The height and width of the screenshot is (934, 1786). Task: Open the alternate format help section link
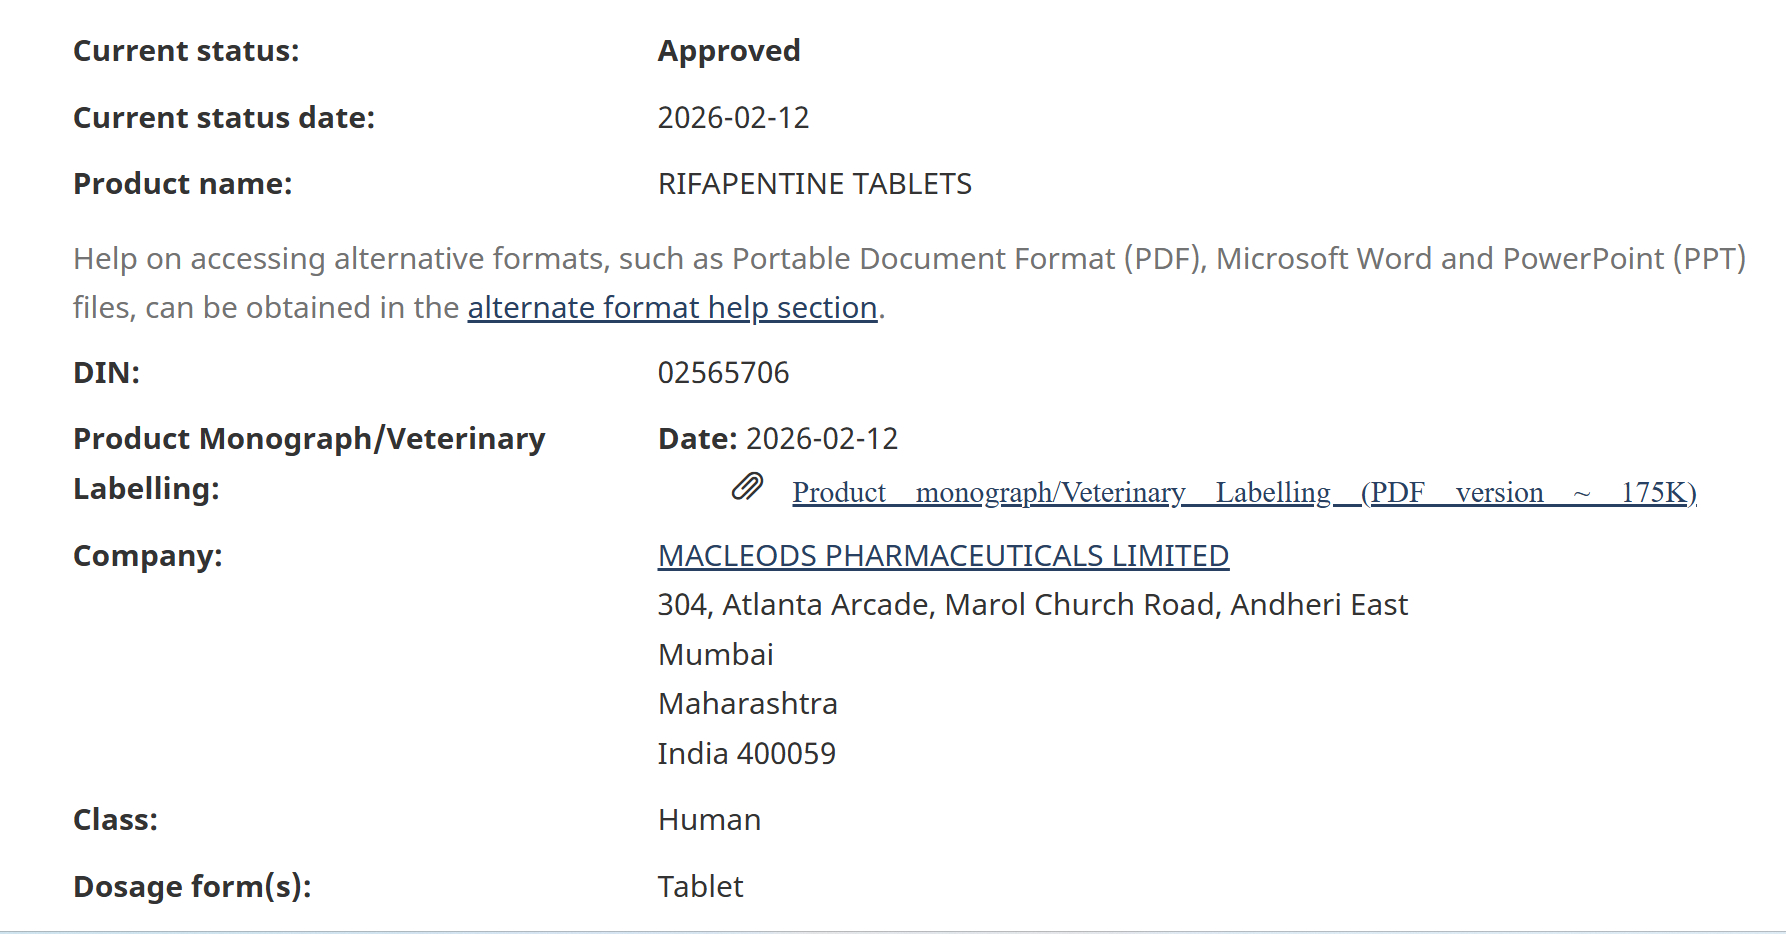click(672, 308)
